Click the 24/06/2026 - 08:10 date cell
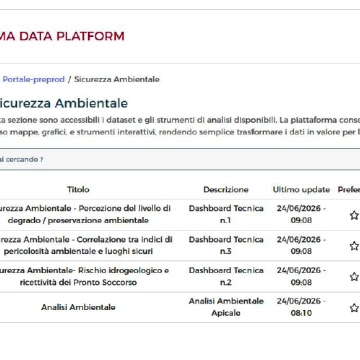 coord(301,307)
